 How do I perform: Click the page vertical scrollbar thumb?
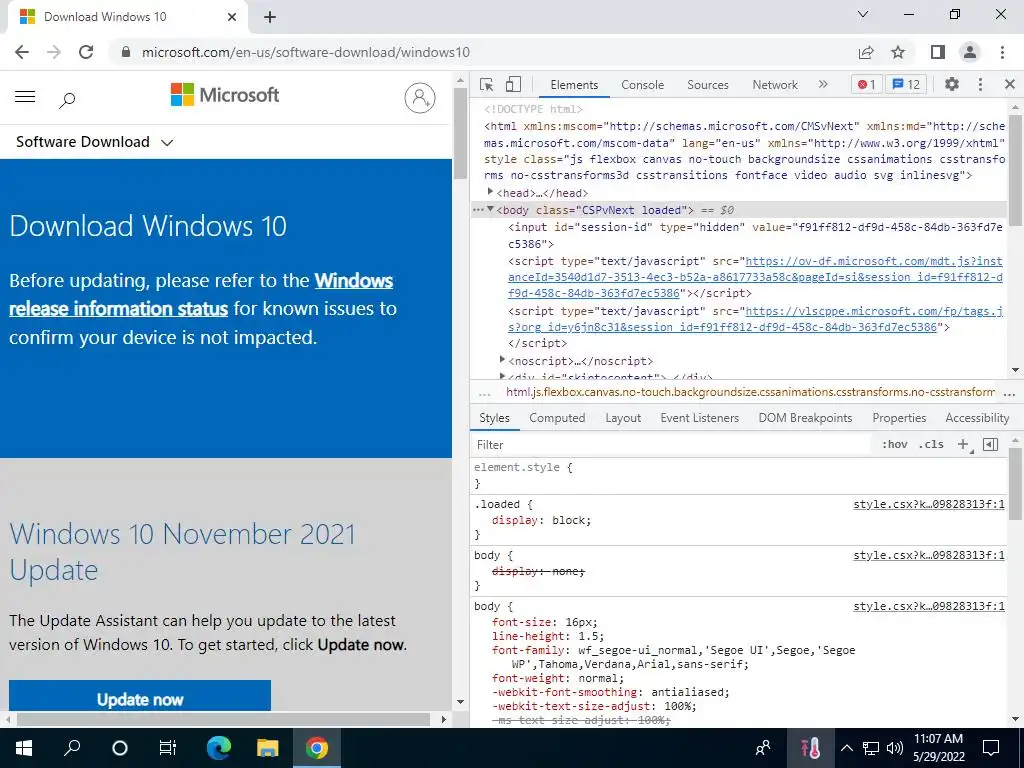tap(460, 134)
